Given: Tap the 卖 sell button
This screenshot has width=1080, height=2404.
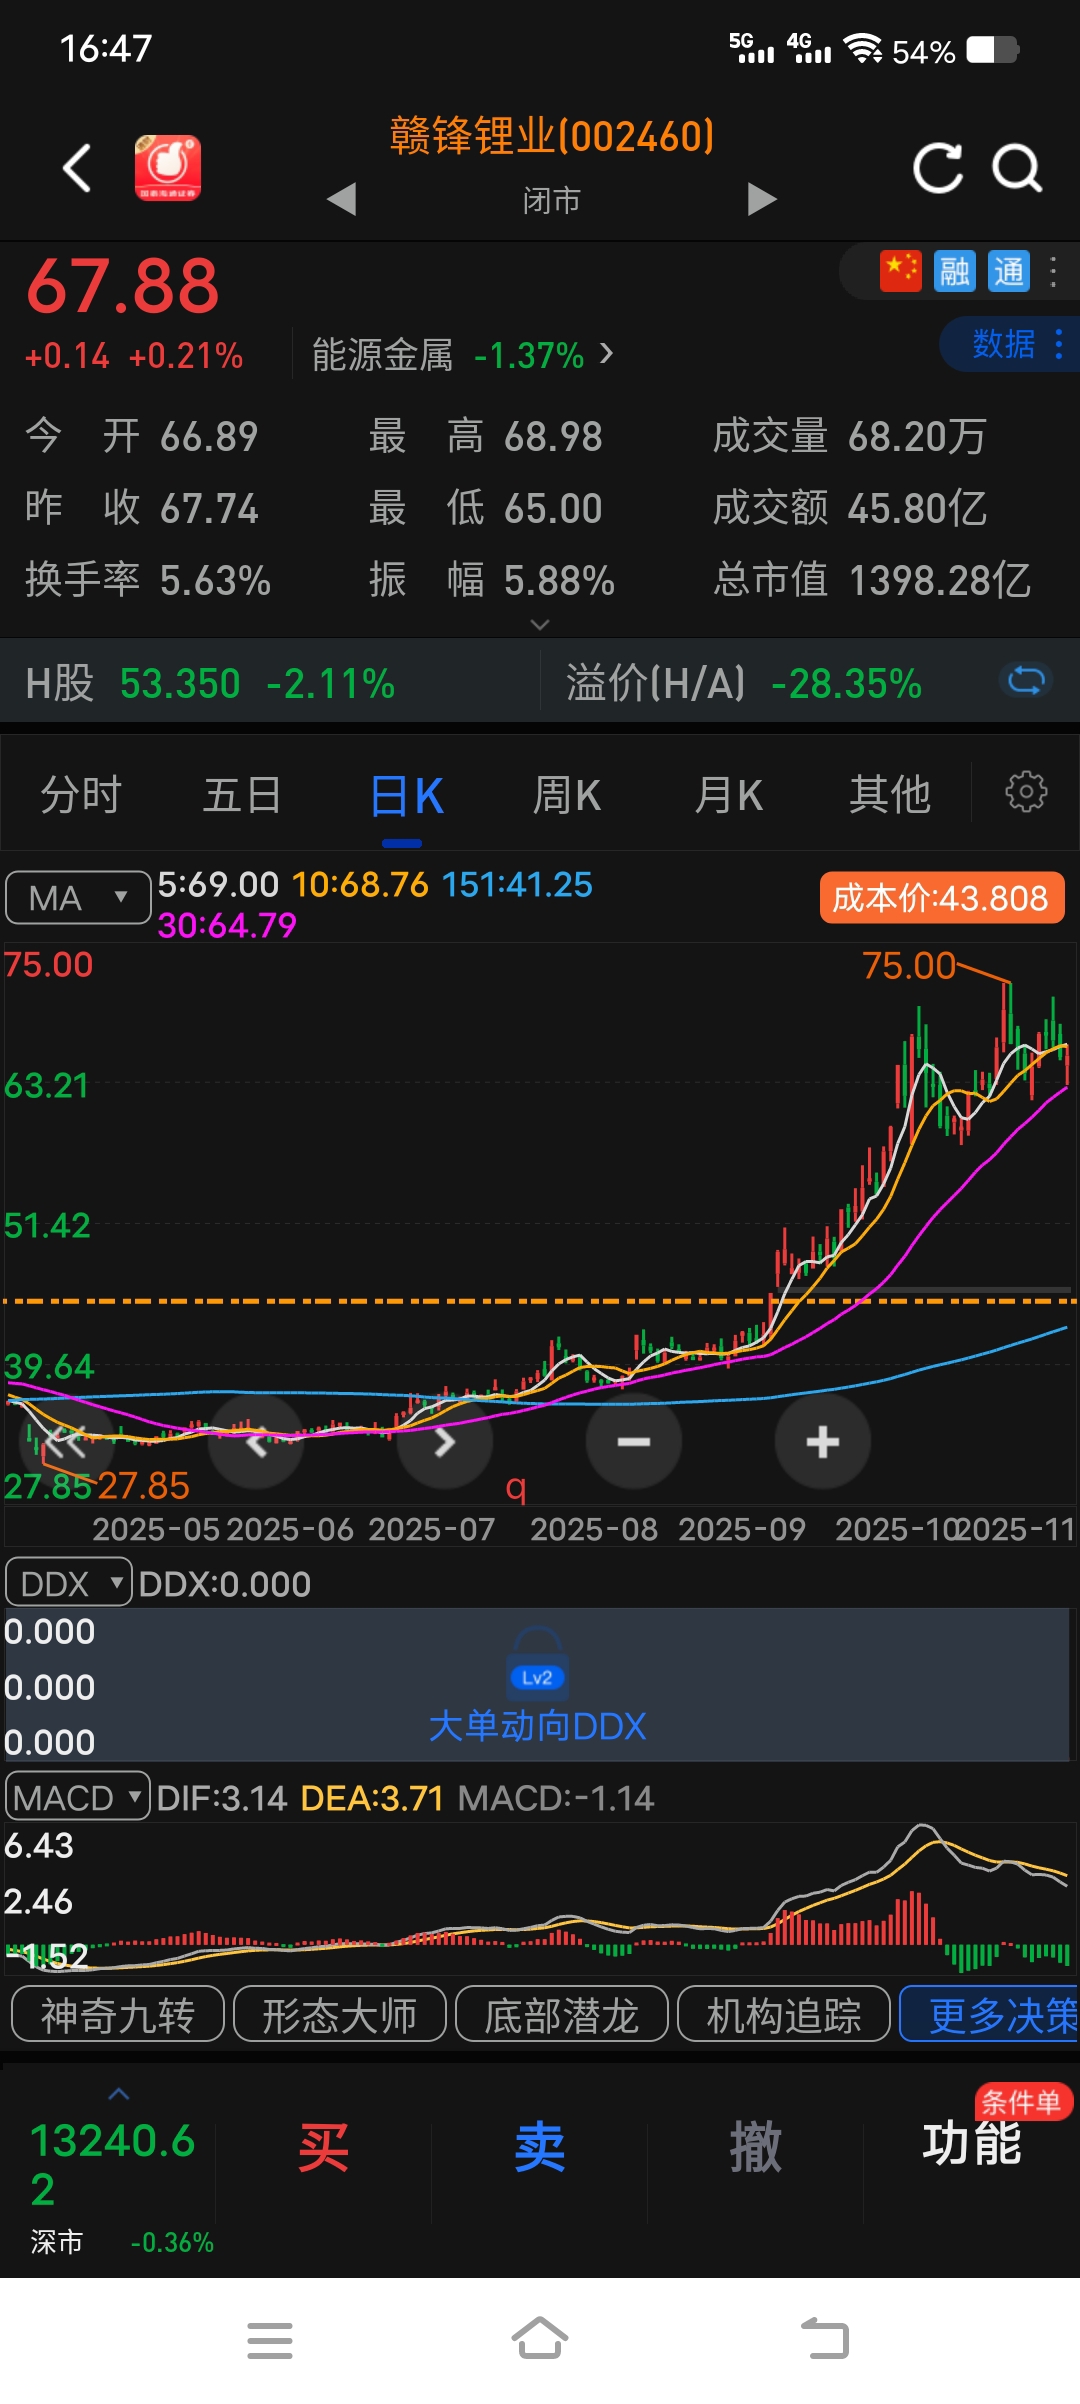Looking at the screenshot, I should pyautogui.click(x=539, y=2148).
